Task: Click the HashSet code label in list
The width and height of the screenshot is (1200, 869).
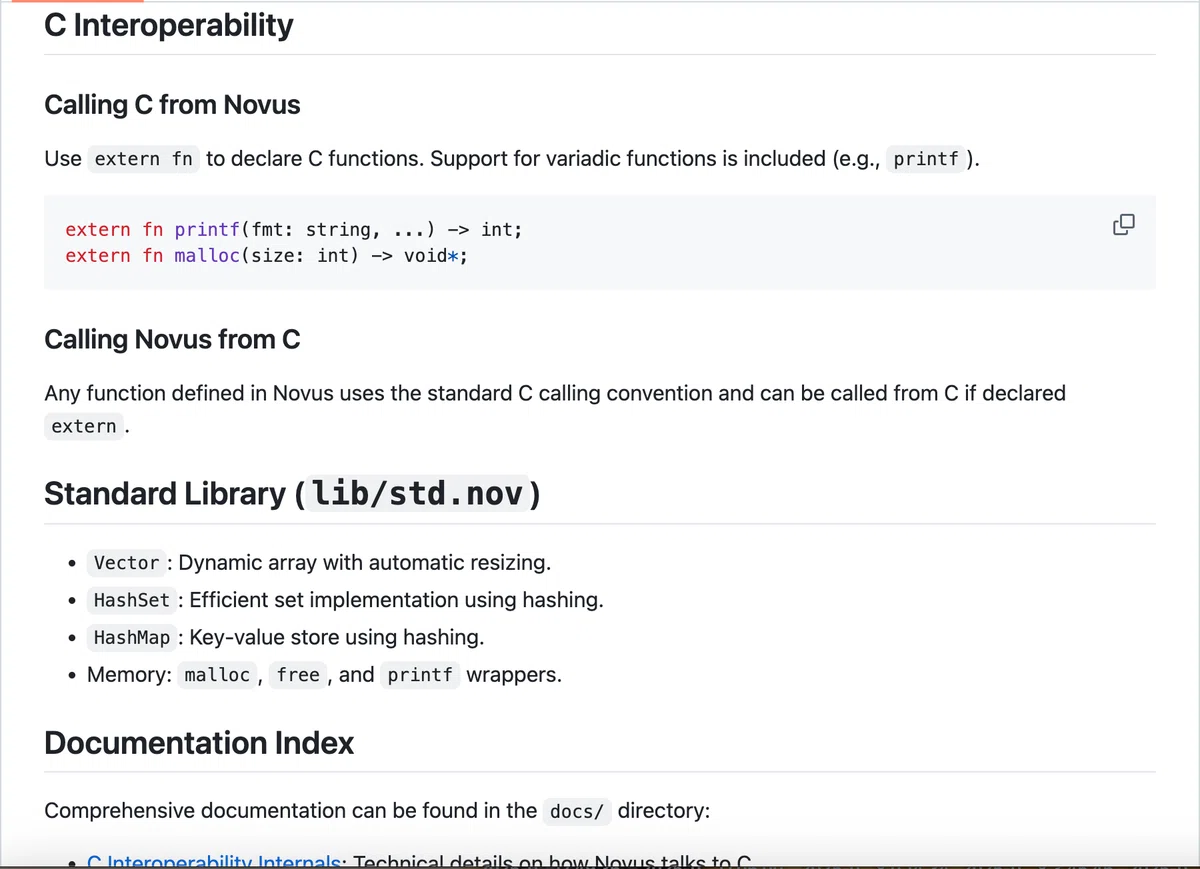Action: pos(132,601)
